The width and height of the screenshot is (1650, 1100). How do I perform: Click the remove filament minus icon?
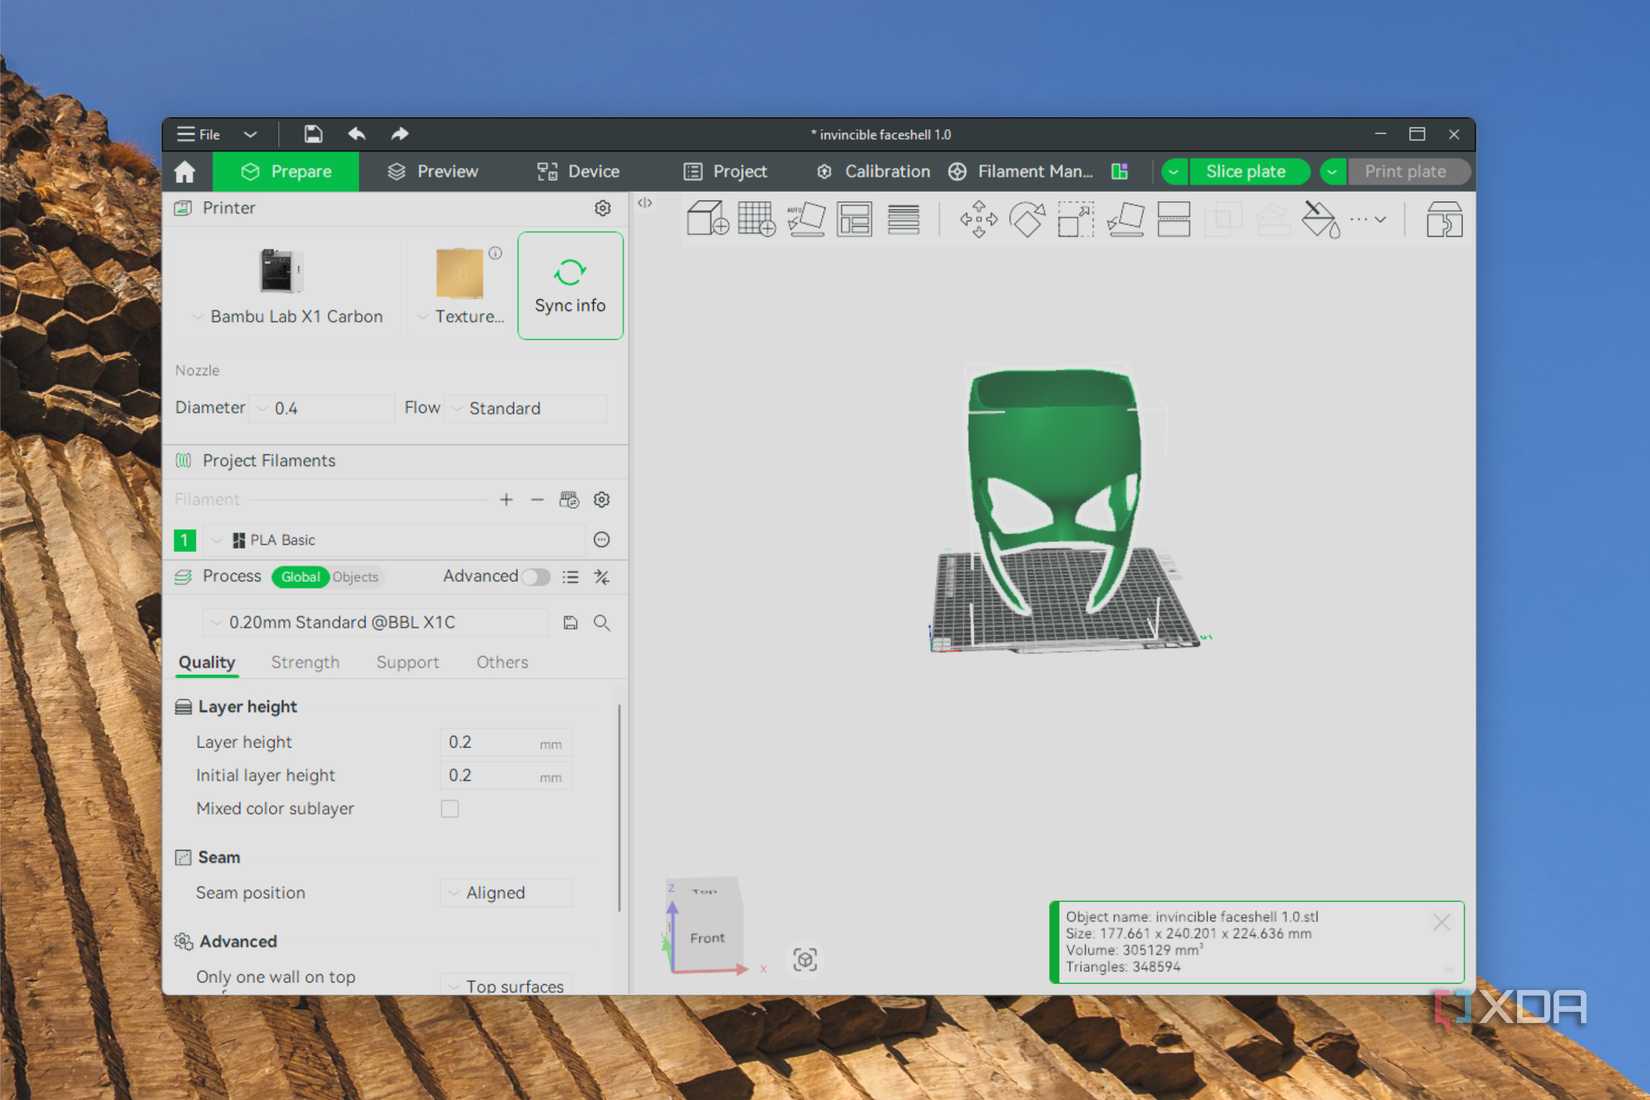537,499
